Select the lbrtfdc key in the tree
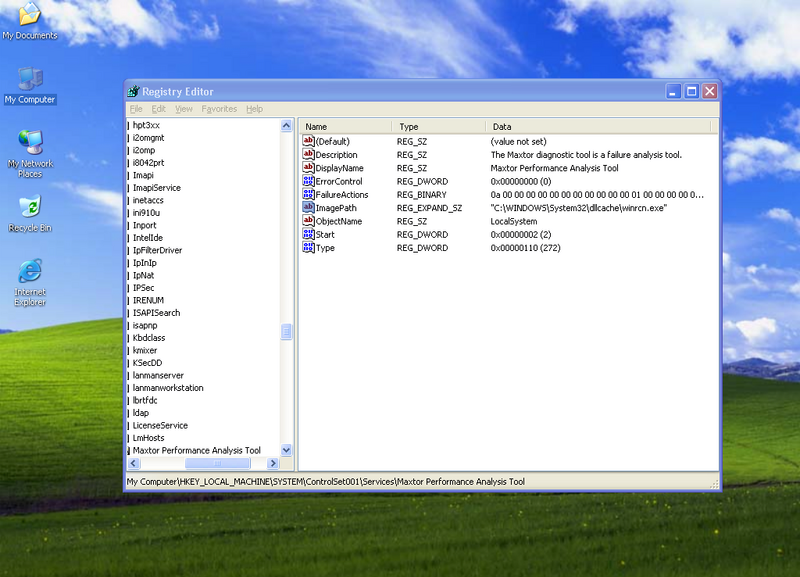The height and width of the screenshot is (577, 800). click(145, 400)
